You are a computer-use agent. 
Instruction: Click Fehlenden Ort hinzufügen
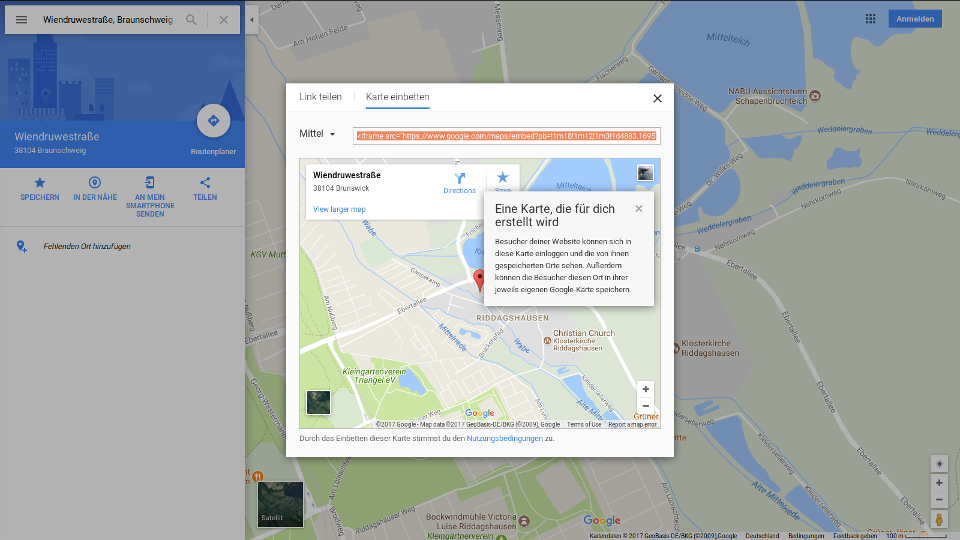point(86,246)
